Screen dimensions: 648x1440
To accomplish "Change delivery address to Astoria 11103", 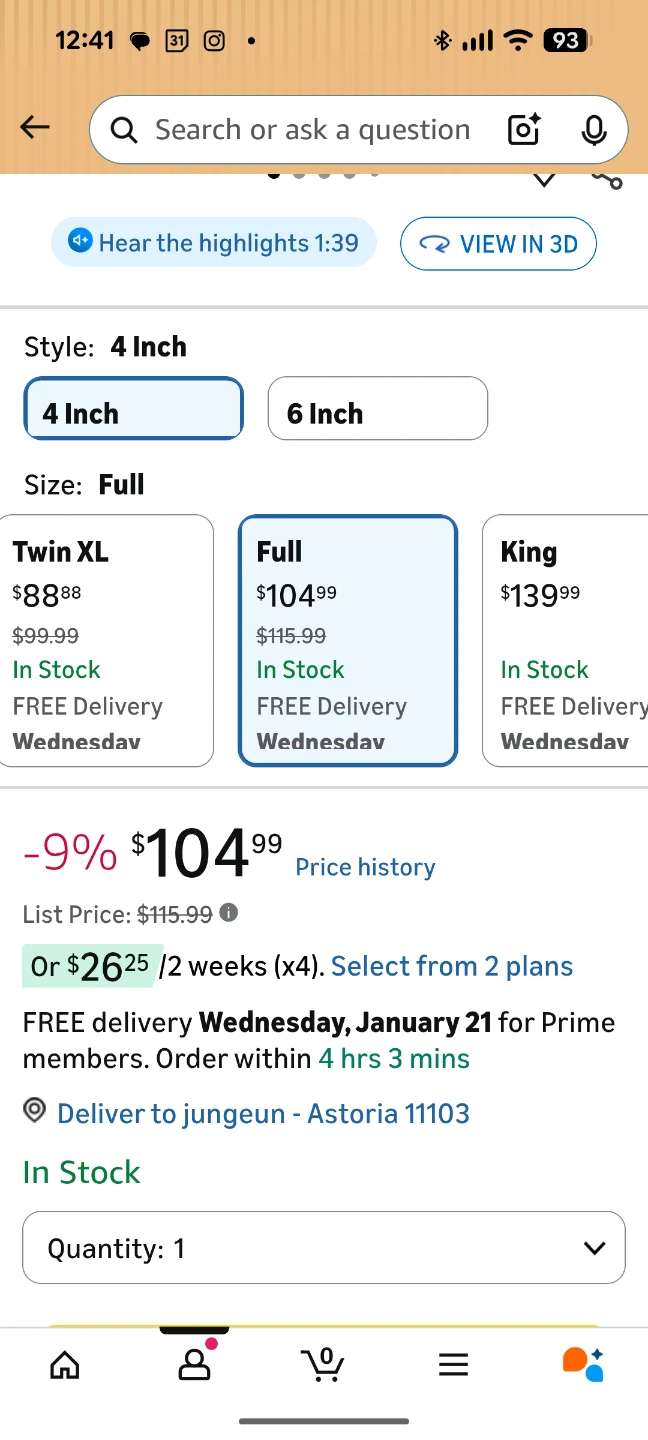I will [262, 1113].
